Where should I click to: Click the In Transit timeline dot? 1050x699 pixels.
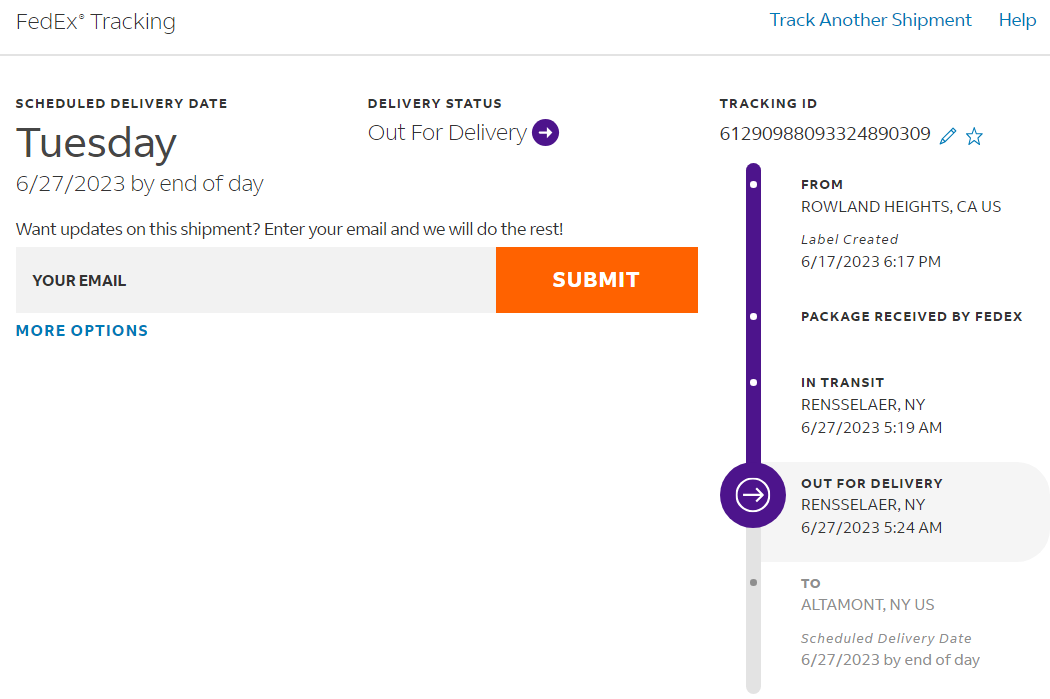[x=753, y=382]
